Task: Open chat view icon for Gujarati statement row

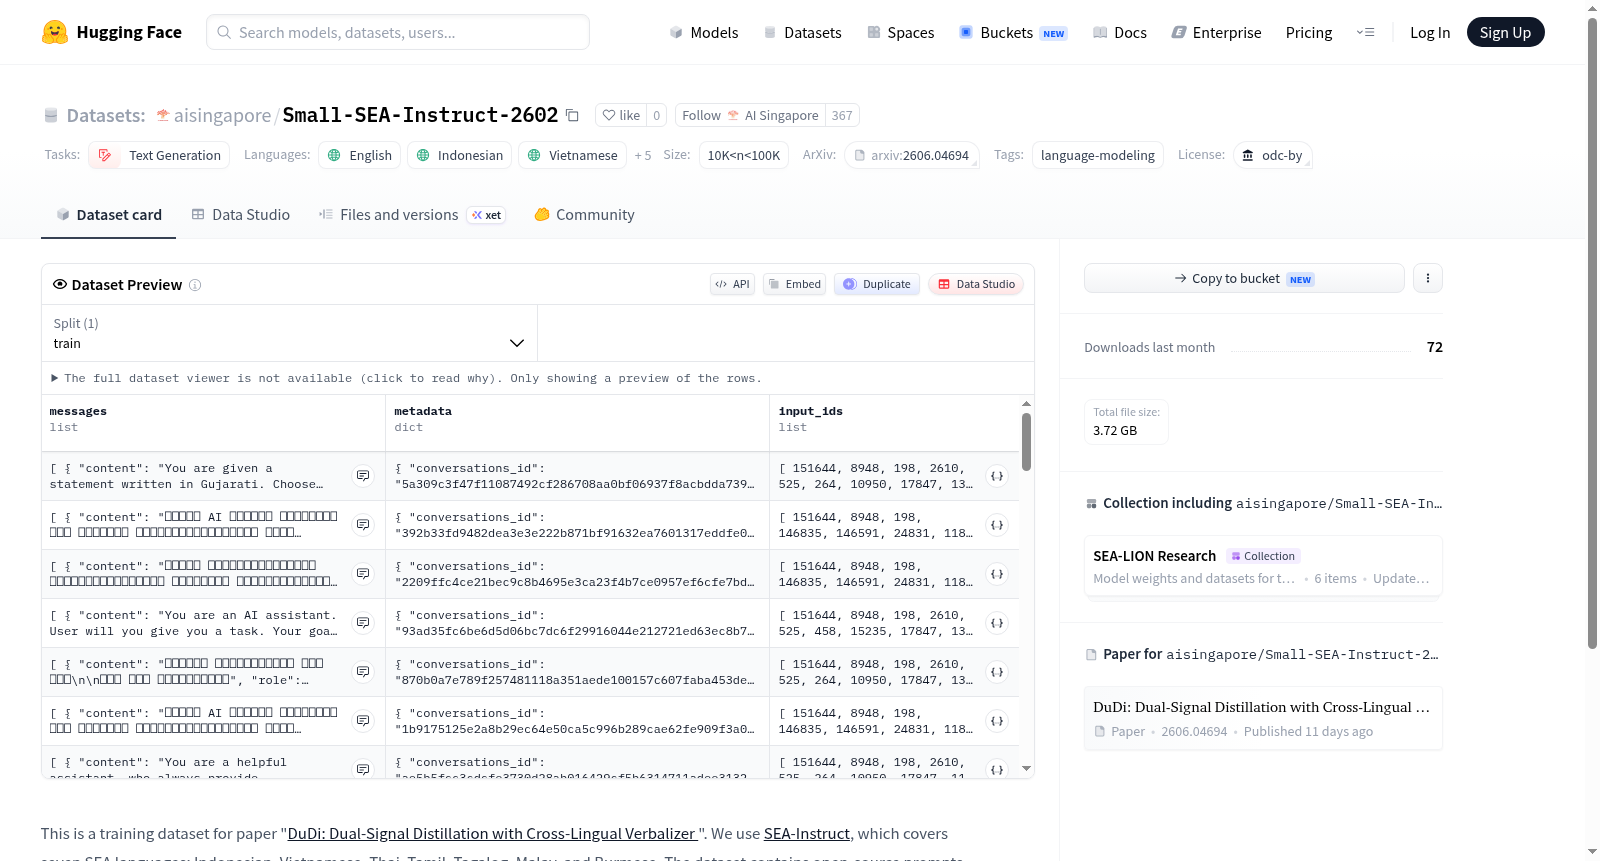Action: point(363,476)
